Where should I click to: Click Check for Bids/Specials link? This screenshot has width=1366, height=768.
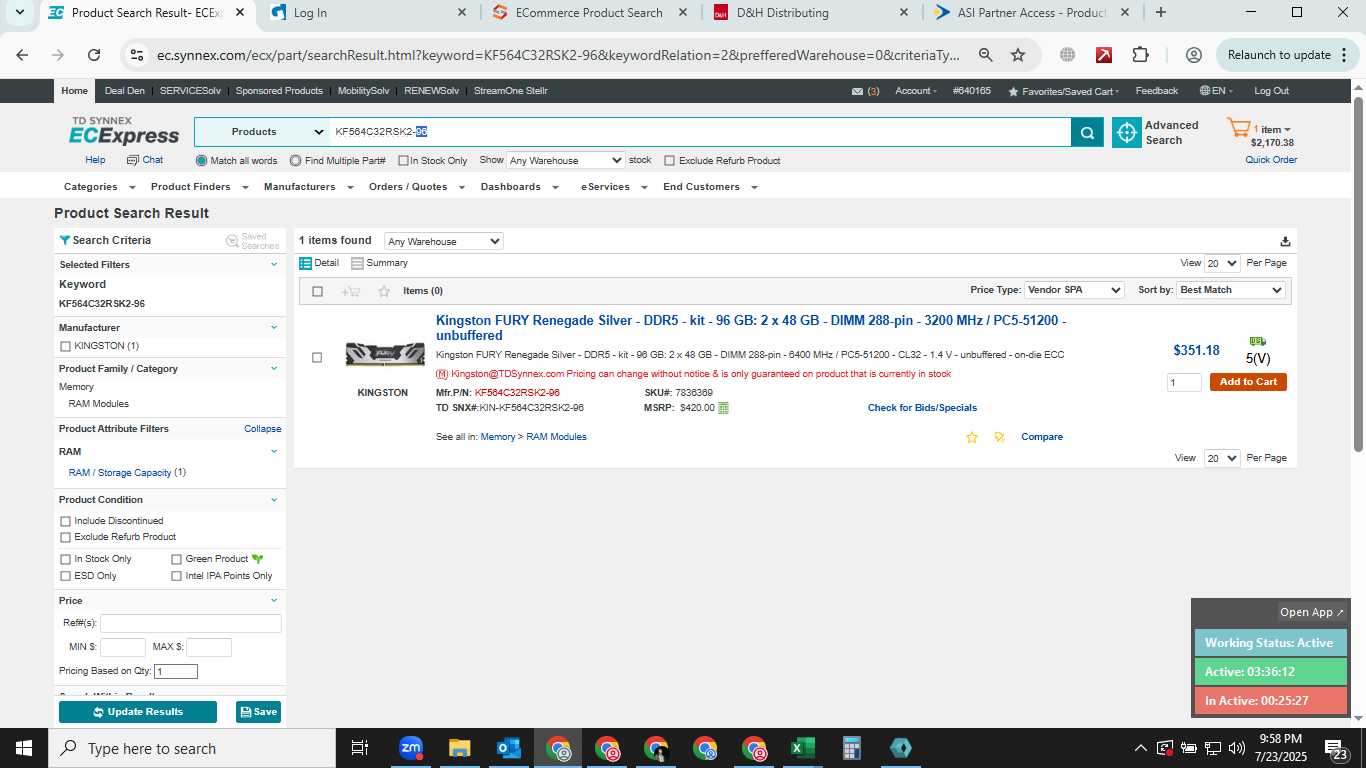click(922, 408)
